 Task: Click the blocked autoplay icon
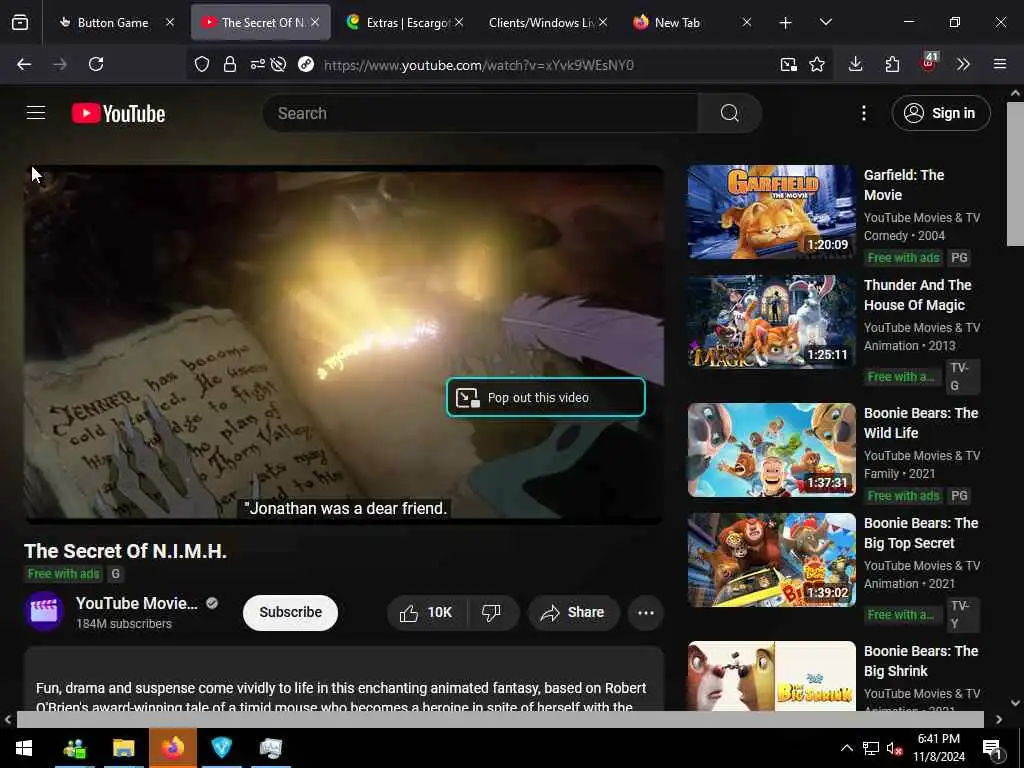click(278, 64)
